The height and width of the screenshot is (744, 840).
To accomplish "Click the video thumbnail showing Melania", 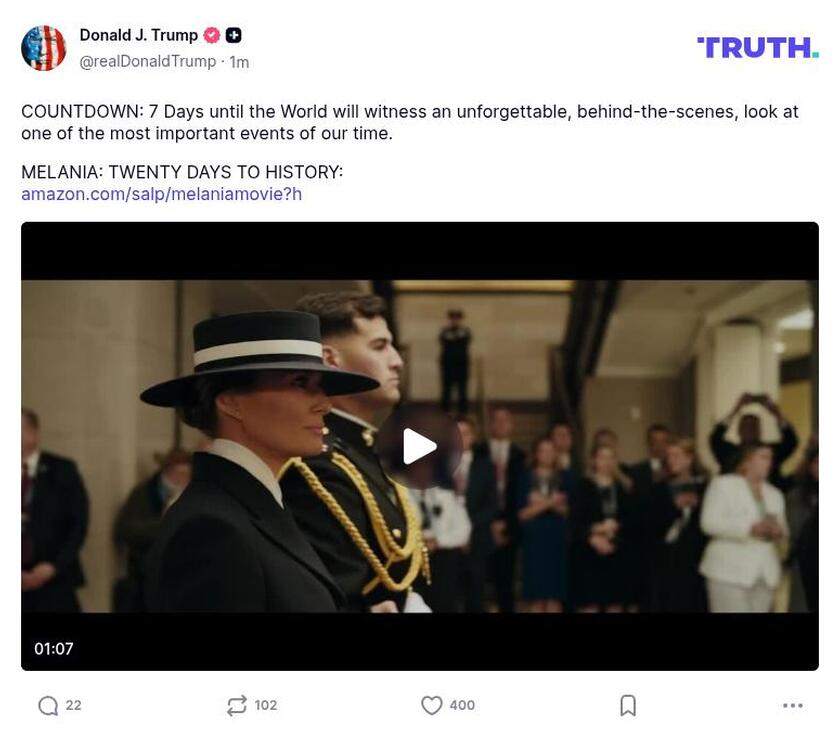I will (419, 447).
